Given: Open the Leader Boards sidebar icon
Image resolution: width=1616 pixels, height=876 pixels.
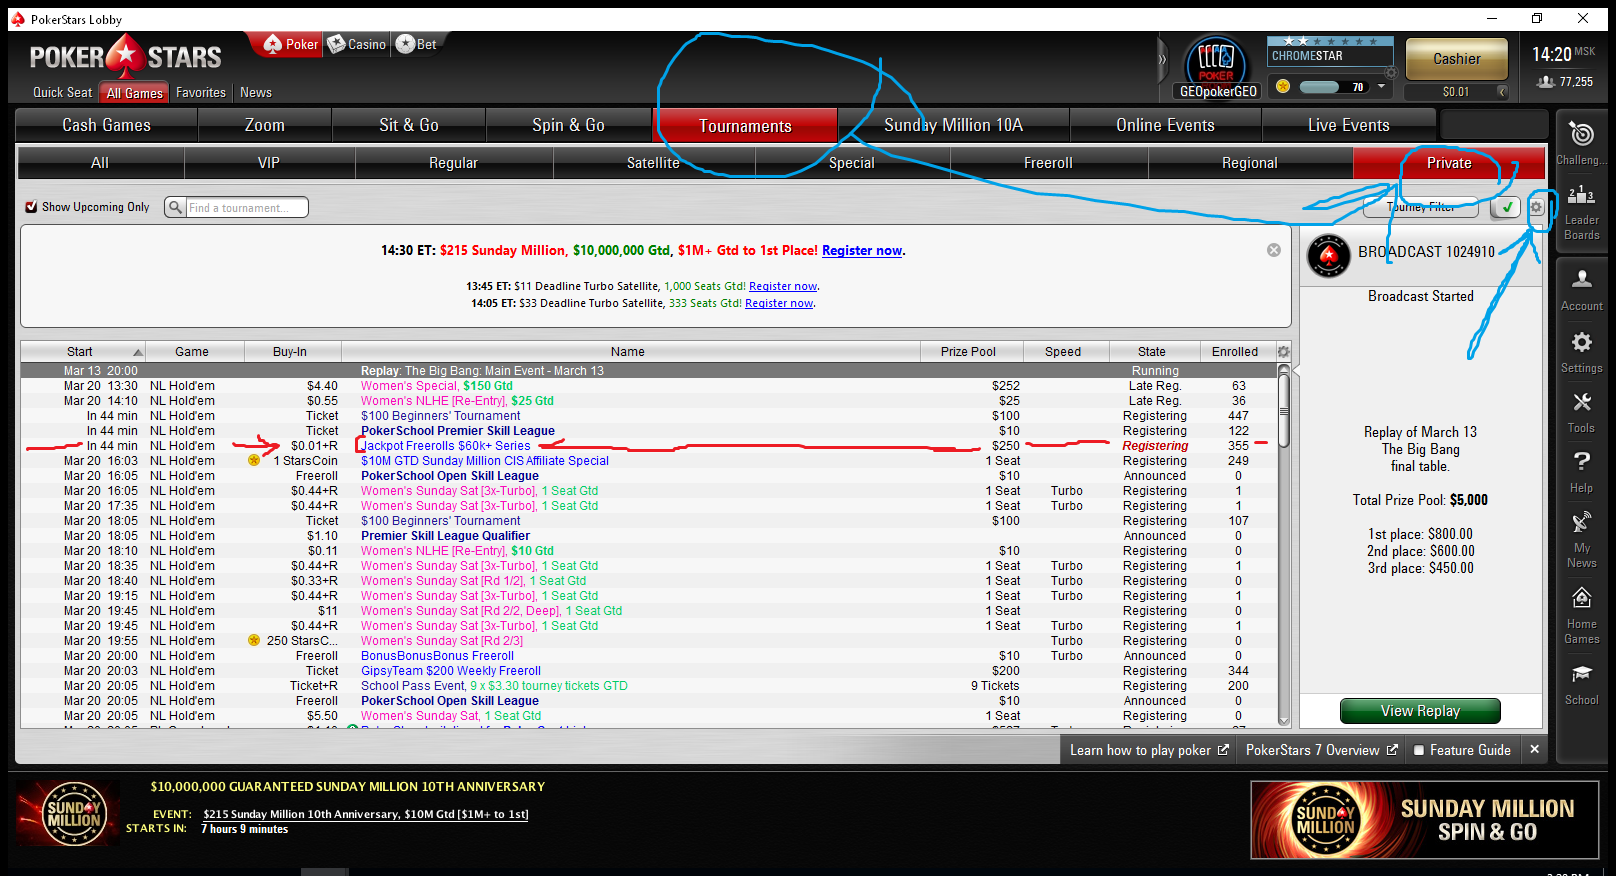Looking at the screenshot, I should pos(1581,212).
